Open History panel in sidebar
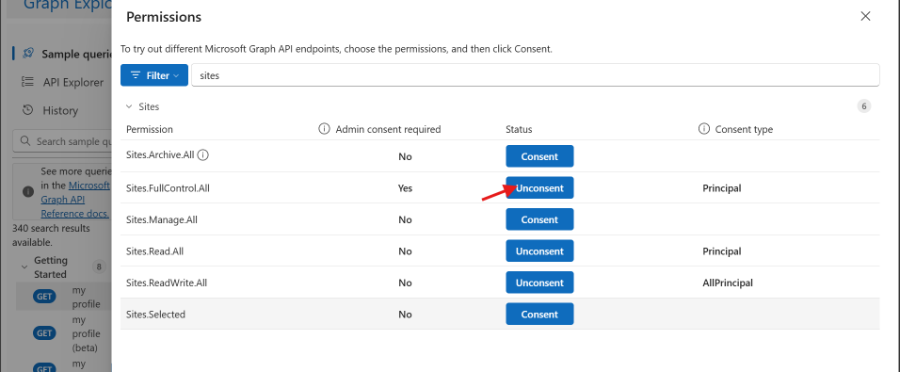The image size is (900, 372). pos(50,110)
